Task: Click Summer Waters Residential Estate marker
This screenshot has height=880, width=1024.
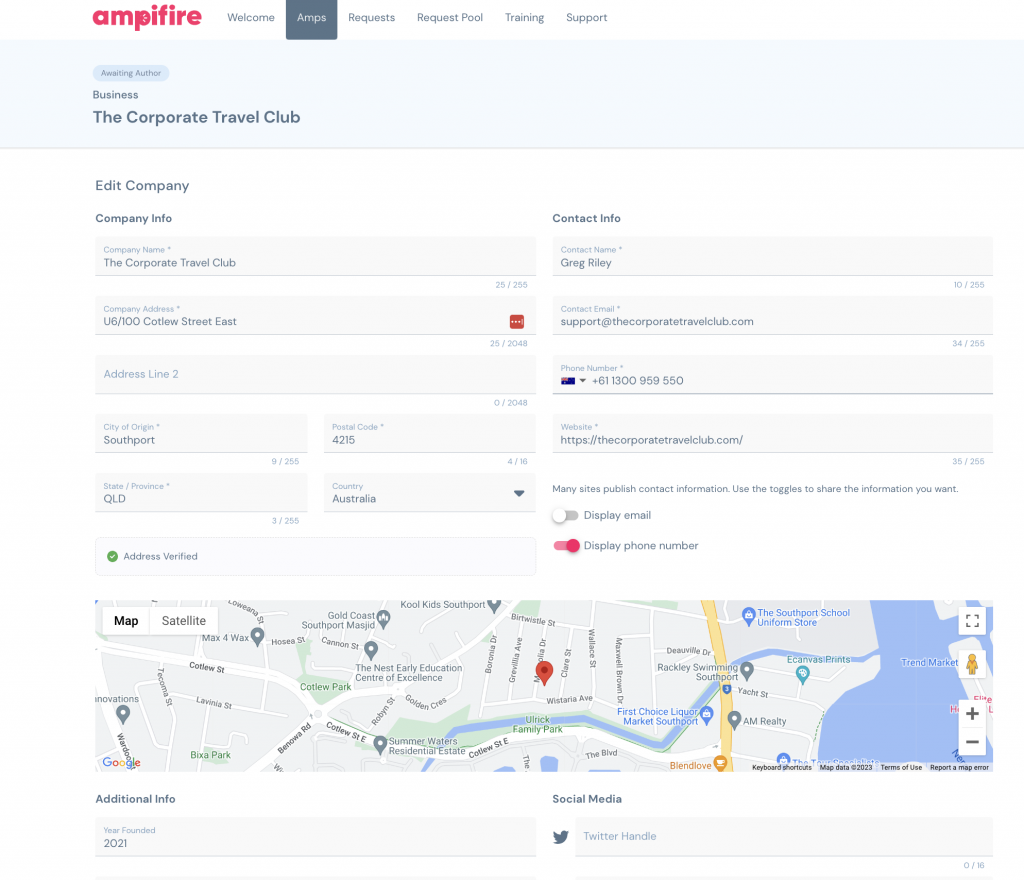Action: tap(380, 744)
